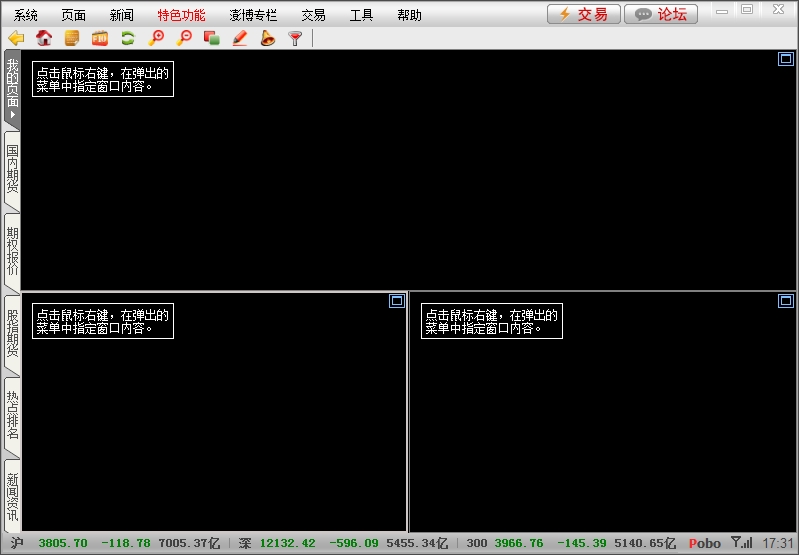Restore the application window size
This screenshot has height=555, width=799.
point(747,10)
